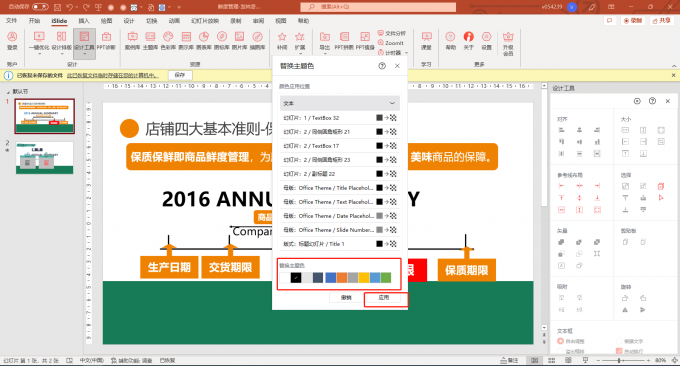Select the green theme color swatch
Viewport: 680px width, 366px height.
tap(386, 278)
